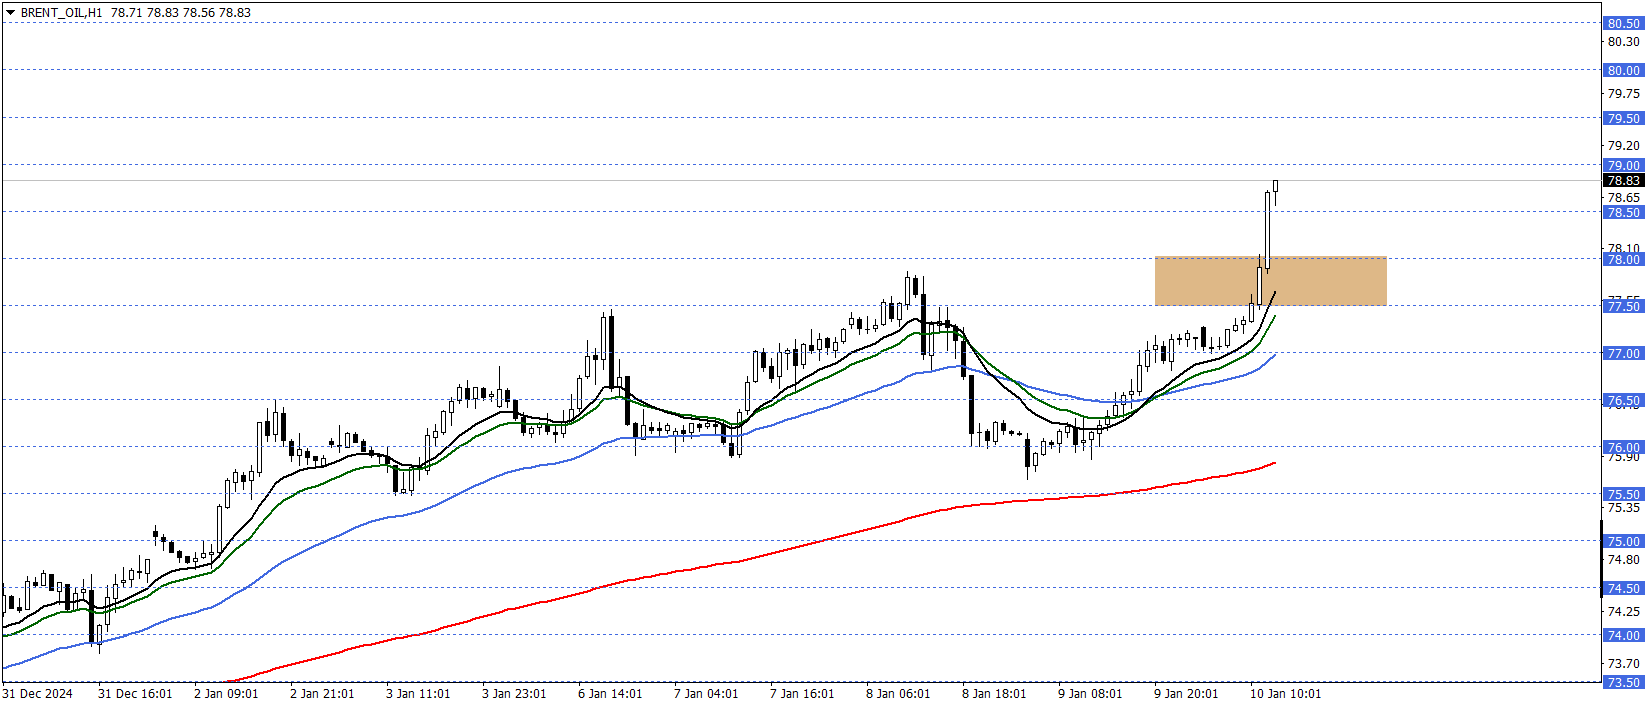Click the 3 Jan 11:01 time label
1651x706 pixels.
418,694
